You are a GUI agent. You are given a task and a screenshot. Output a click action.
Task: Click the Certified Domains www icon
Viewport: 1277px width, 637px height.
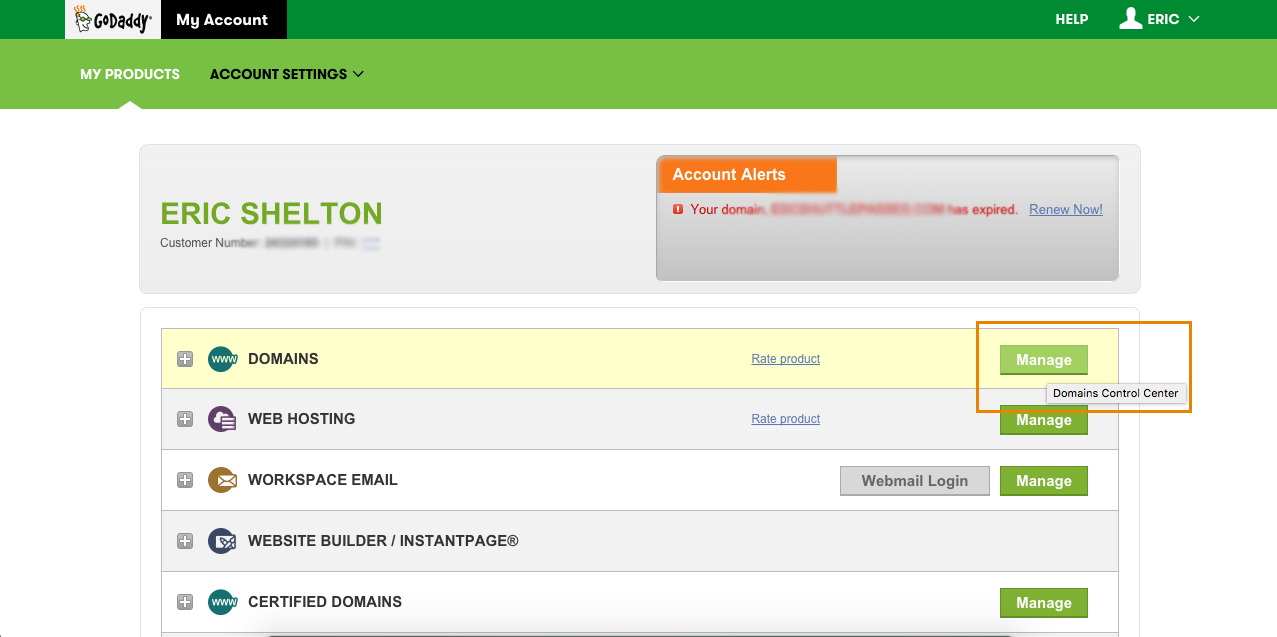[221, 602]
